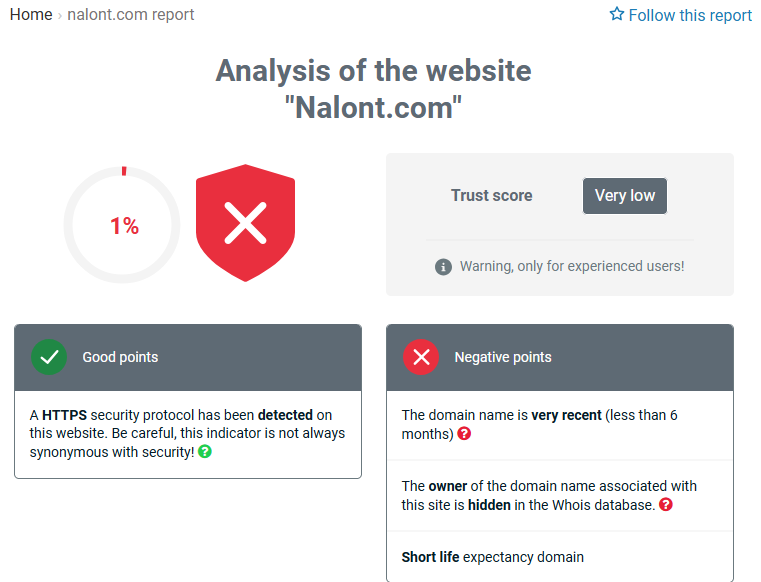Click the red shield with X icon

245,223
